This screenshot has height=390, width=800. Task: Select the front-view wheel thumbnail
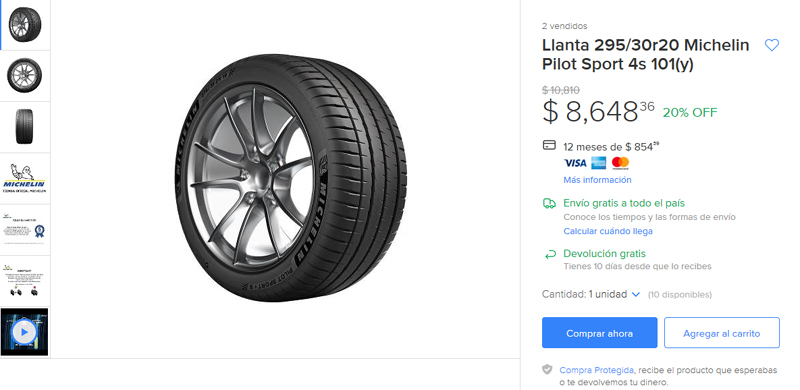click(x=24, y=76)
